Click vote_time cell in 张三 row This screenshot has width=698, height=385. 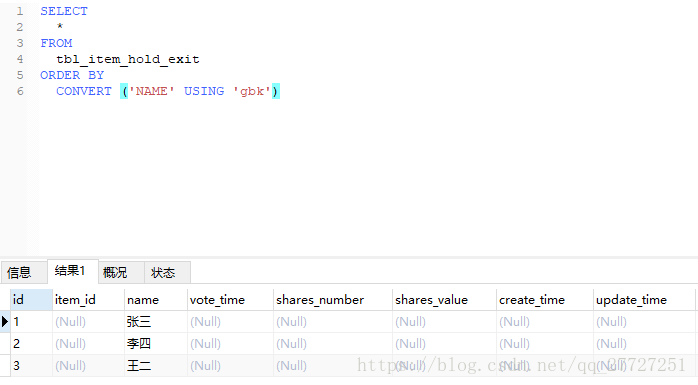pos(230,321)
